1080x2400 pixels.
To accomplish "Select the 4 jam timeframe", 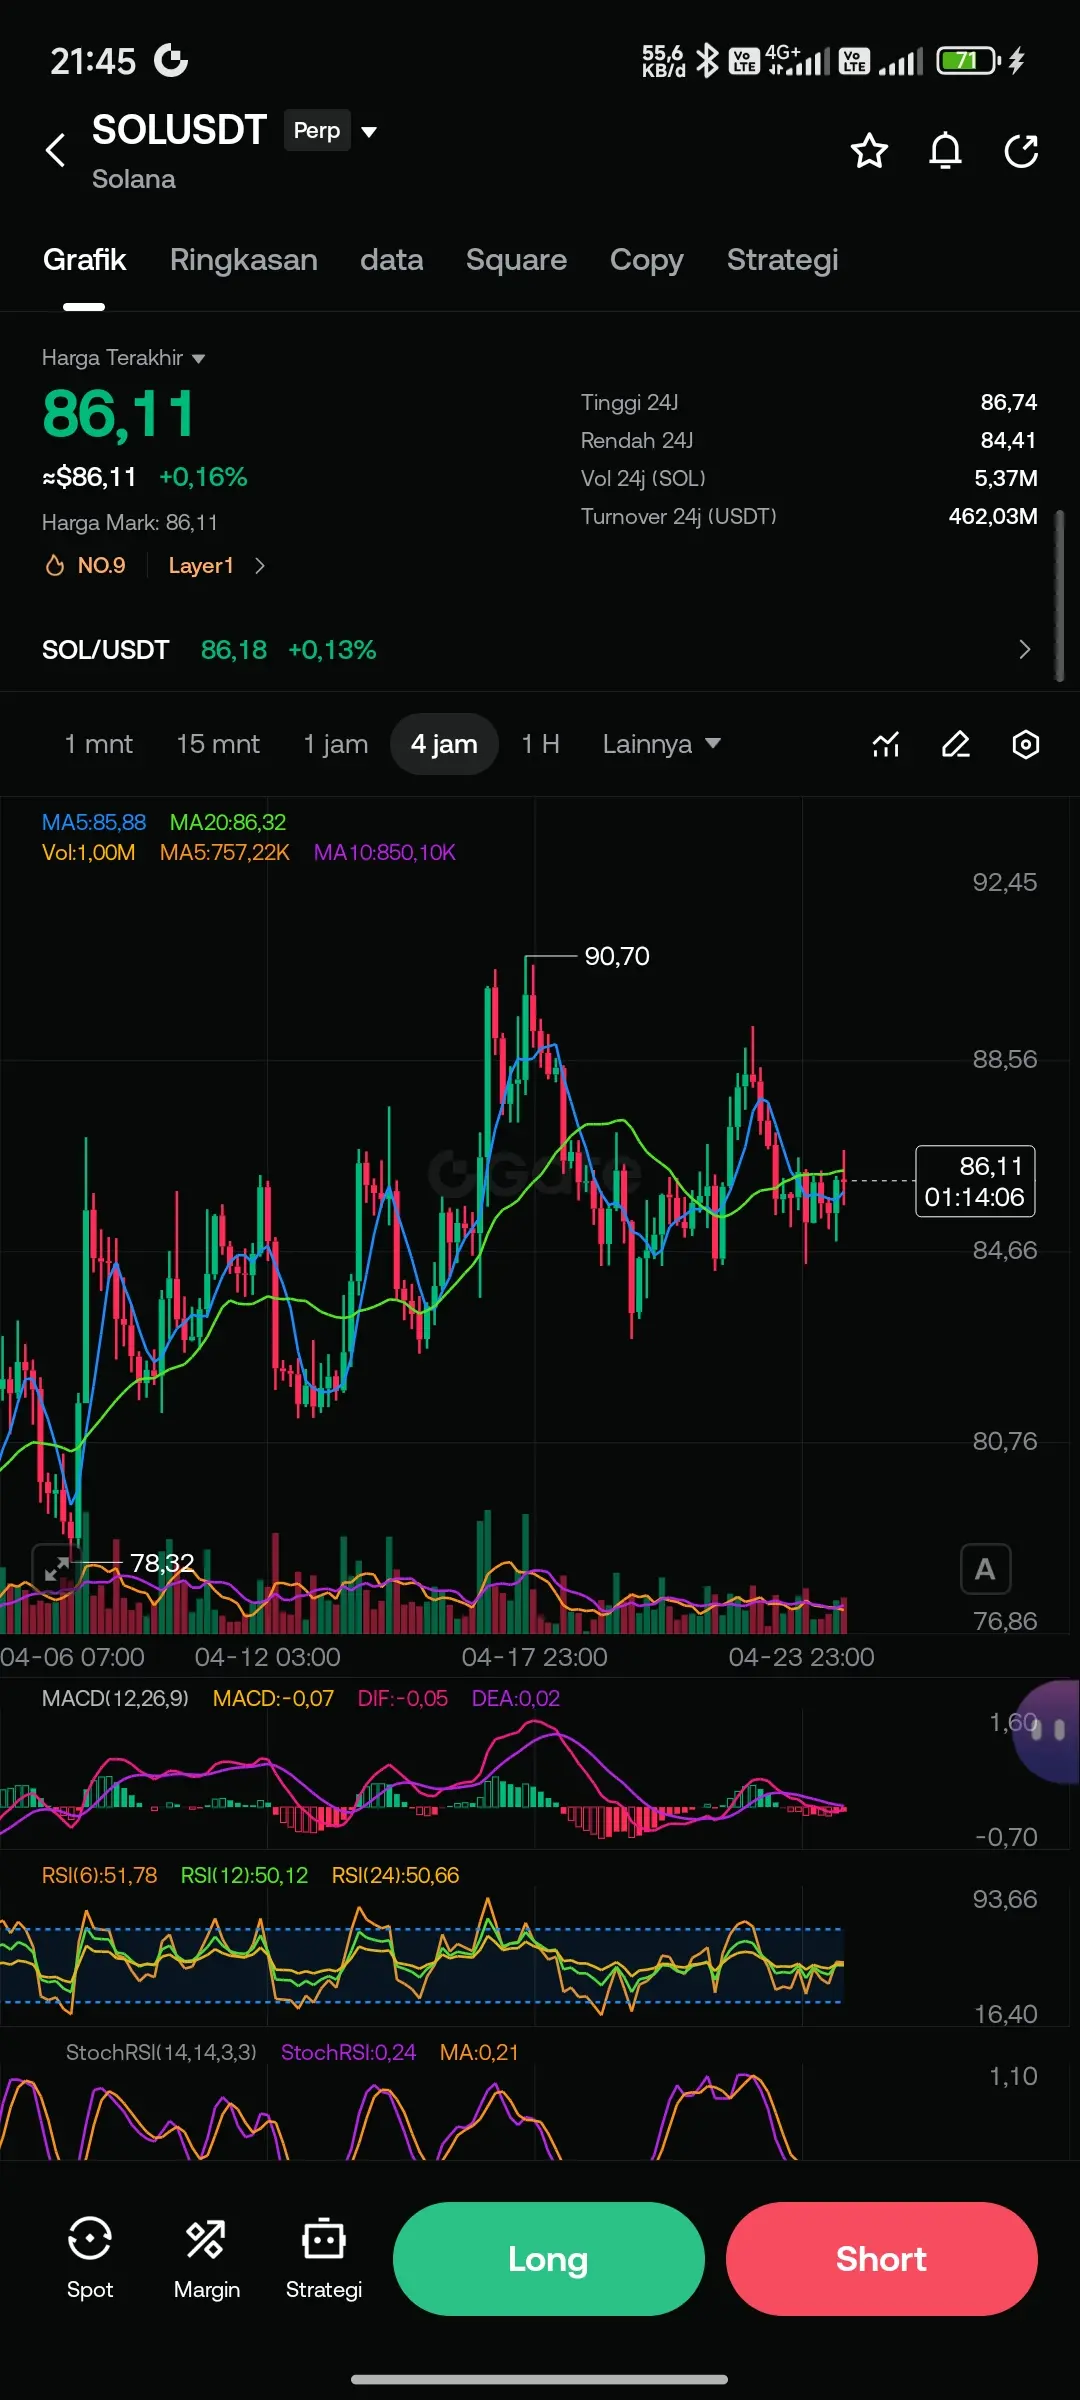I will pyautogui.click(x=444, y=744).
